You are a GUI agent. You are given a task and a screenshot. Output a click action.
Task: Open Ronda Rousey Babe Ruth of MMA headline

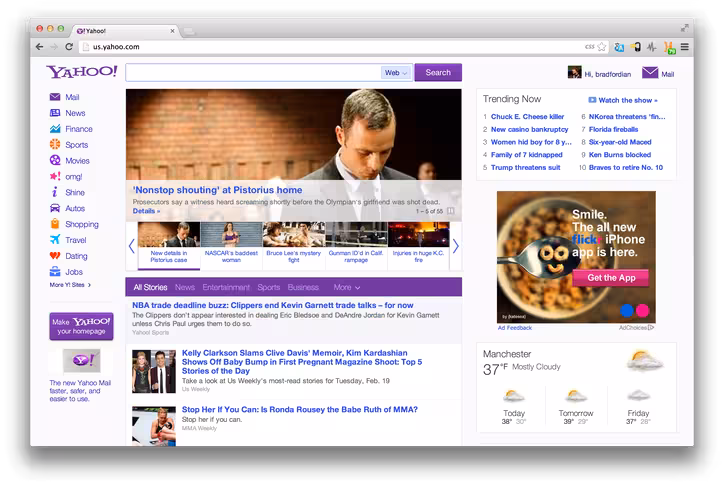click(300, 410)
